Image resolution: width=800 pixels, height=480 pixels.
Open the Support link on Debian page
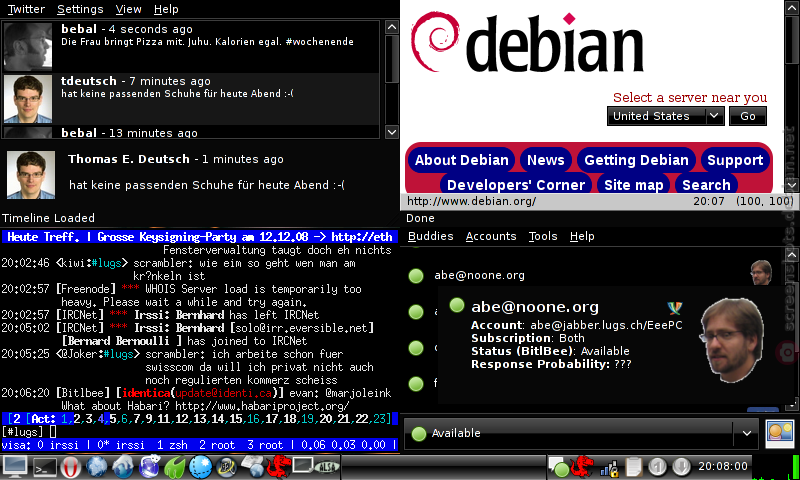pos(735,160)
